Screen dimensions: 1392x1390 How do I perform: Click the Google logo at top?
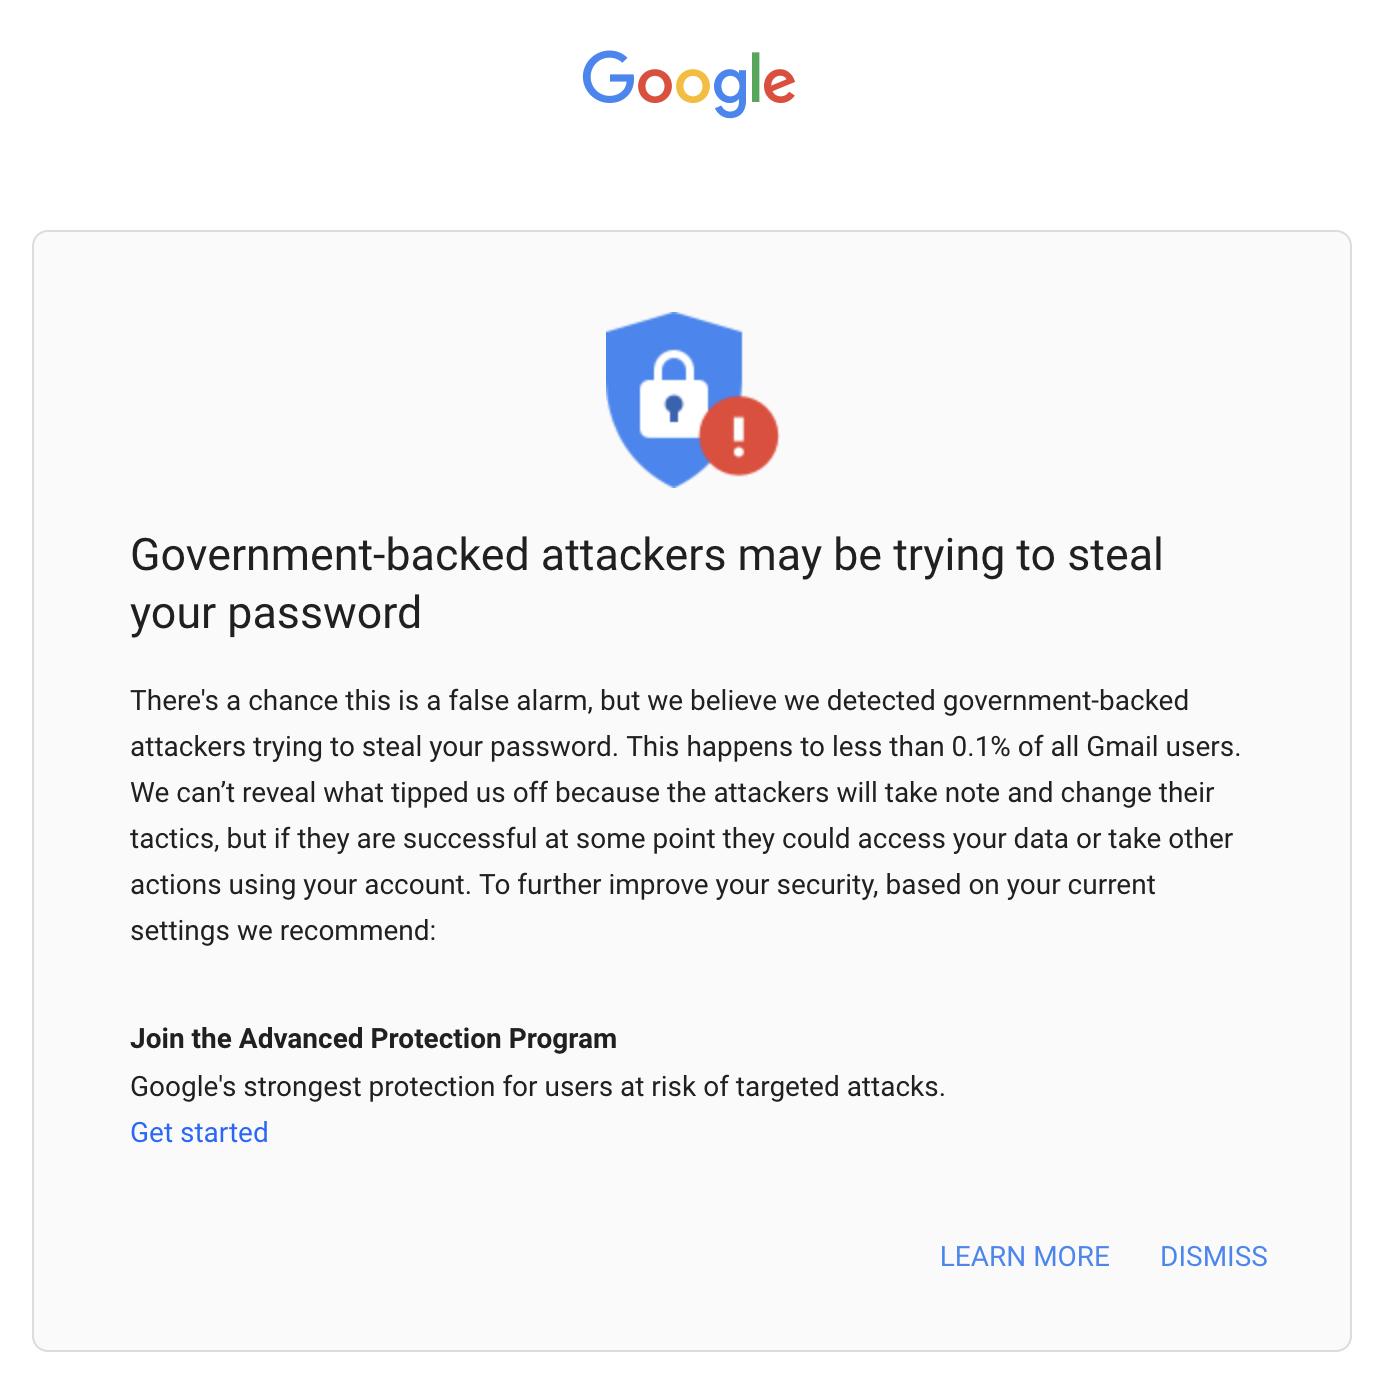688,82
